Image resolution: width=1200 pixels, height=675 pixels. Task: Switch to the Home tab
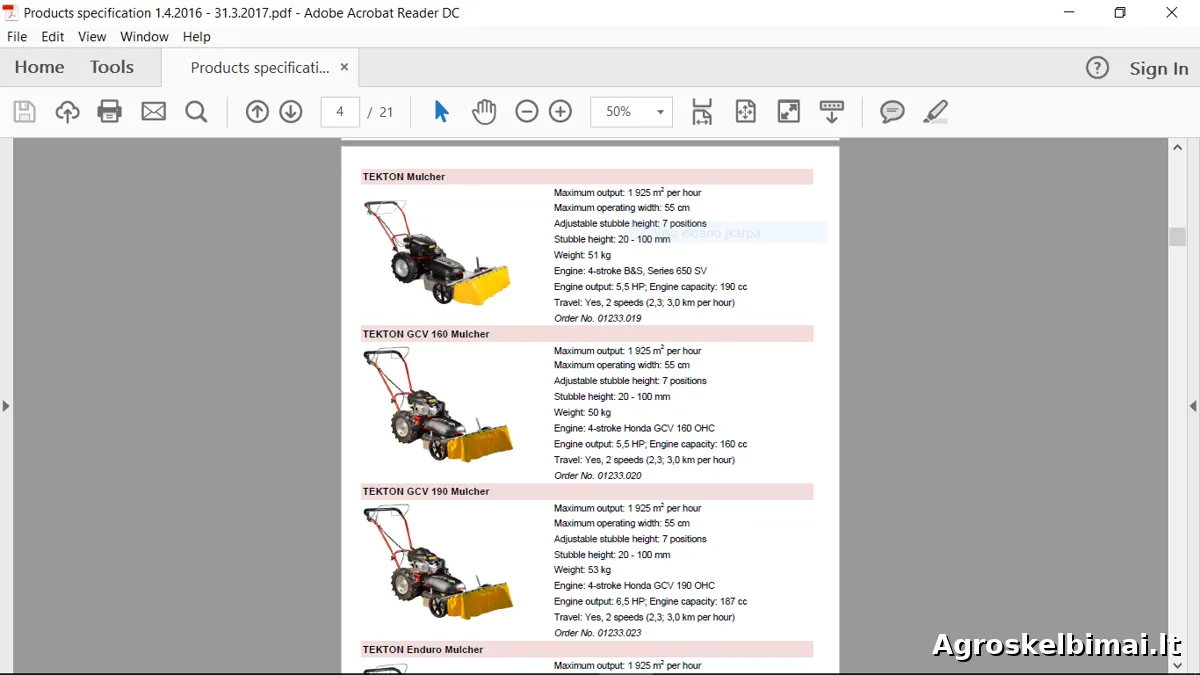[x=39, y=67]
